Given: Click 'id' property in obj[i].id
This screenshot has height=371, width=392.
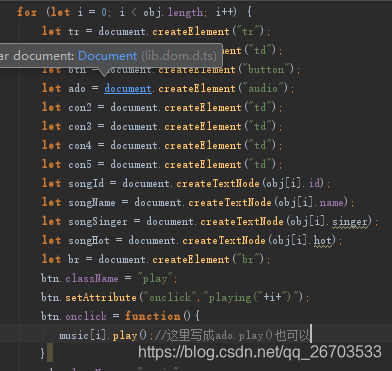Looking at the screenshot, I should coord(314,183).
